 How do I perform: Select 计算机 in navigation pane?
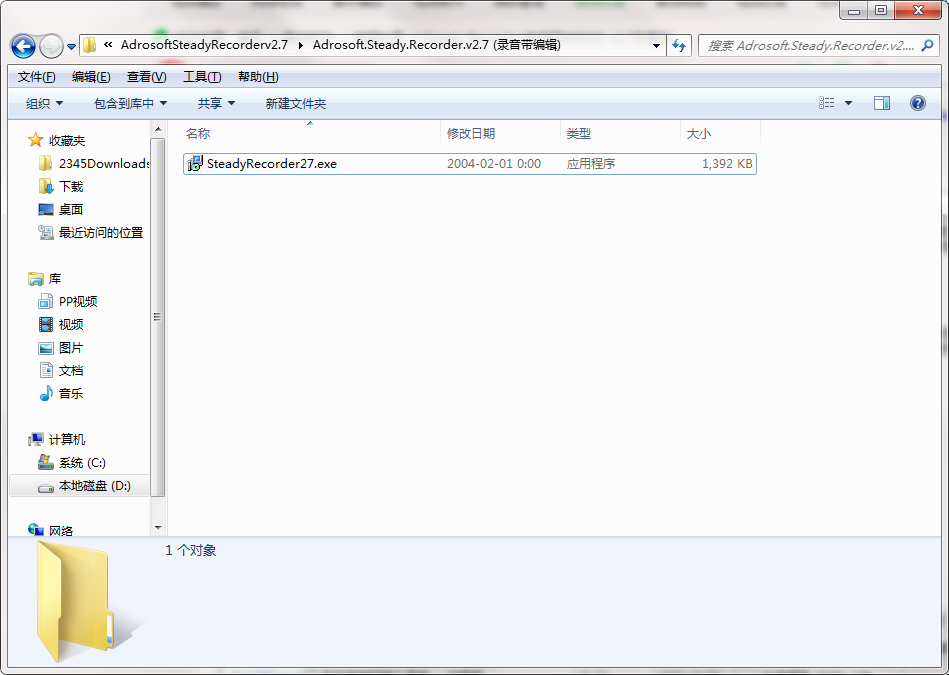pos(67,440)
